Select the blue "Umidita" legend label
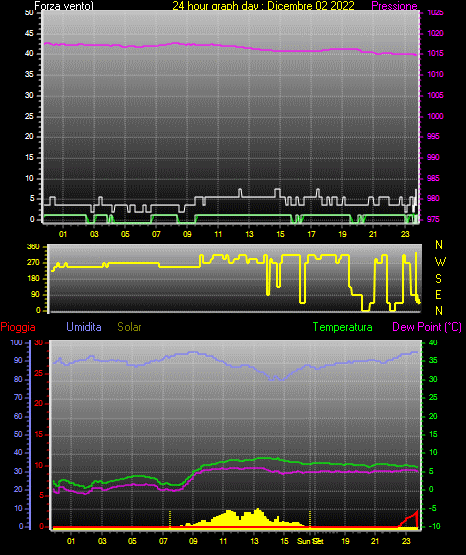This screenshot has width=466, height=555. pyautogui.click(x=84, y=327)
